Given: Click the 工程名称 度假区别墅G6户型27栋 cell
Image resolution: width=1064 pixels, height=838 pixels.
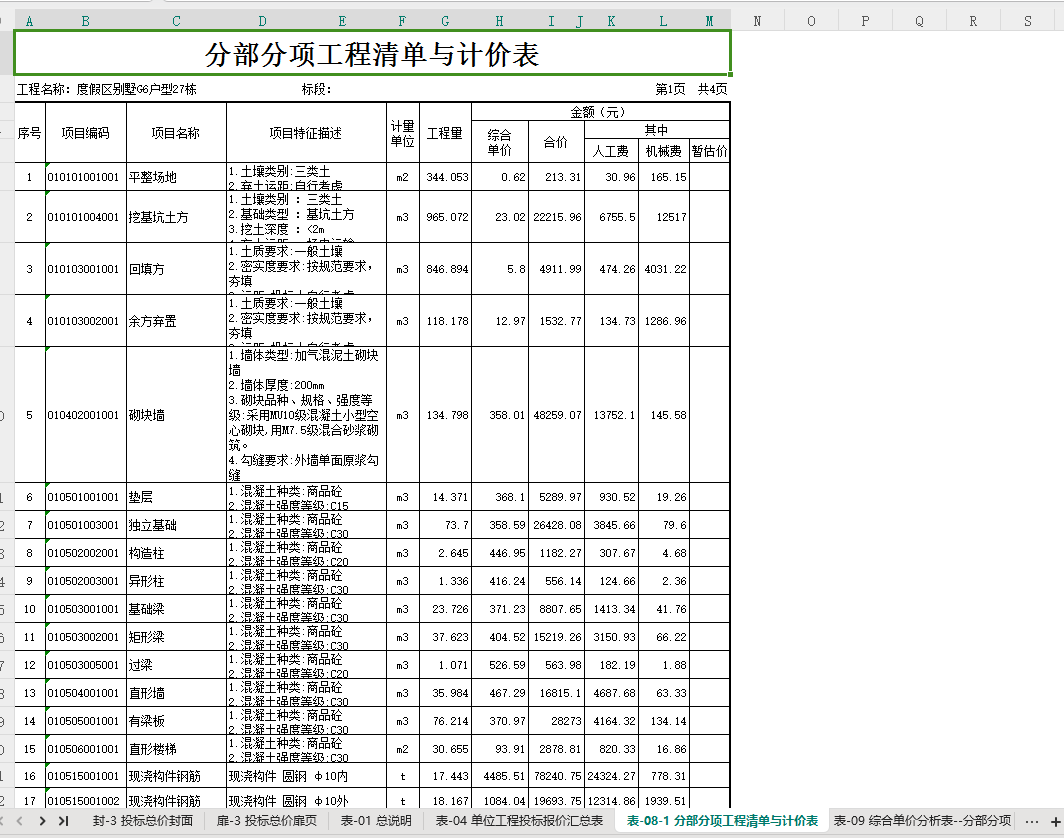Looking at the screenshot, I should pyautogui.click(x=107, y=89).
